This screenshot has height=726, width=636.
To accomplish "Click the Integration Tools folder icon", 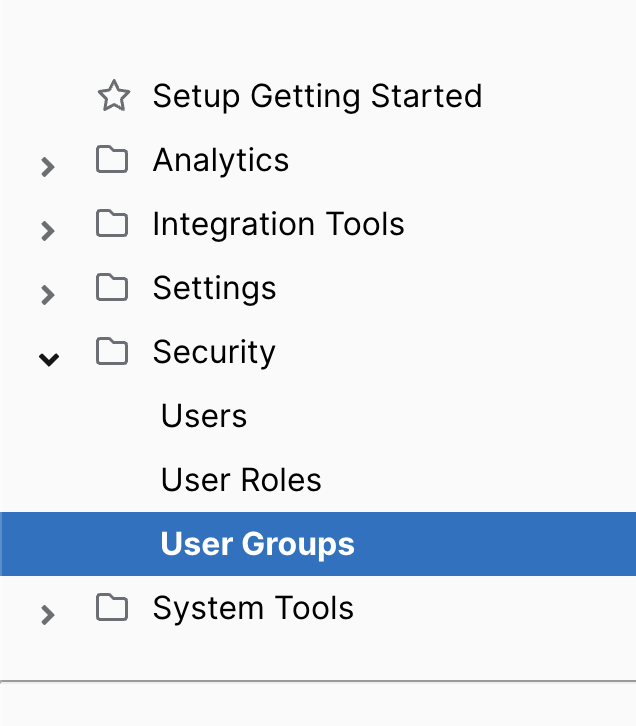I will coord(112,224).
